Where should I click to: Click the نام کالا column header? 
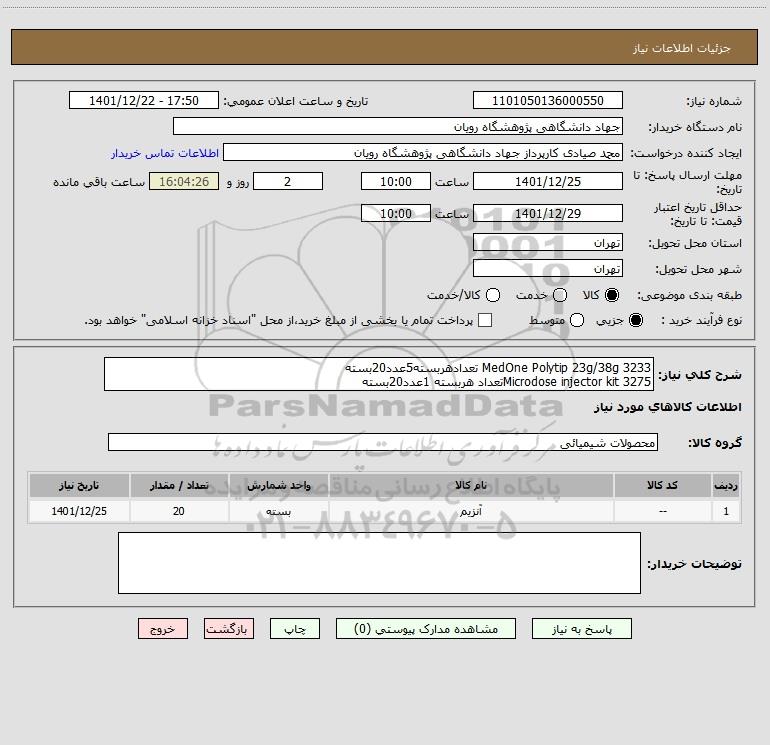tap(470, 485)
